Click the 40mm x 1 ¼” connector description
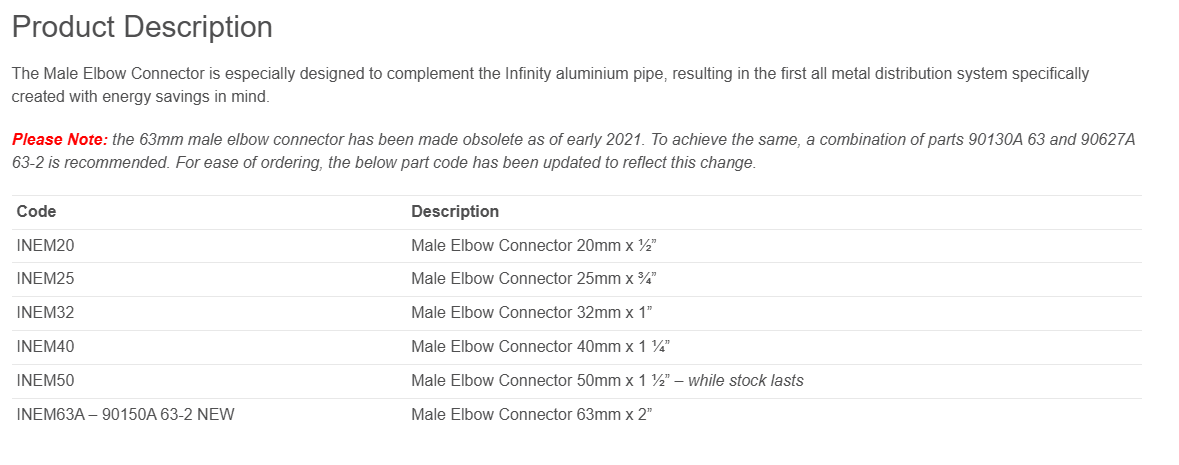The height and width of the screenshot is (465, 1179). coord(540,346)
